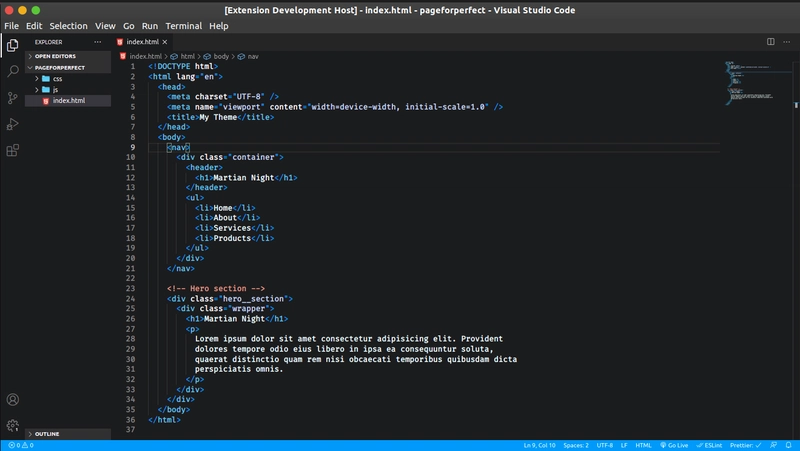Open the Selection menu
This screenshot has height=451, width=800.
coord(68,26)
